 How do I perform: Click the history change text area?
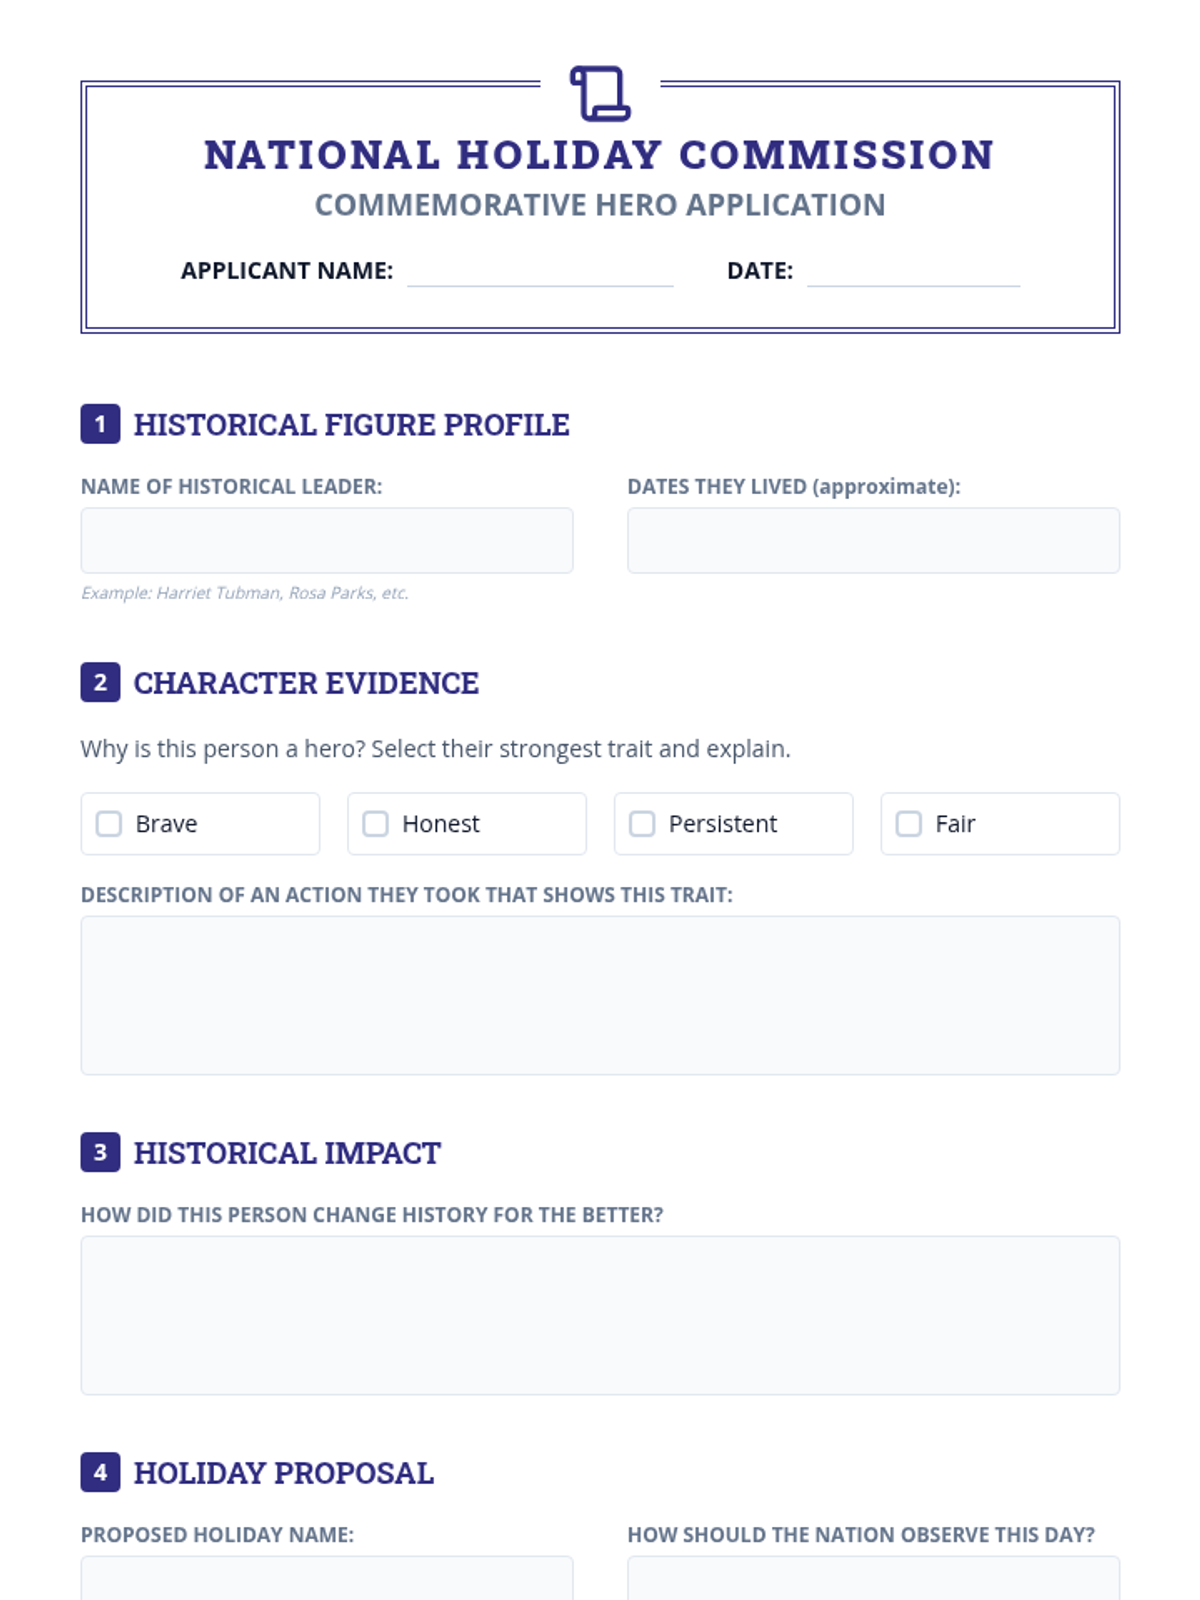600,1315
